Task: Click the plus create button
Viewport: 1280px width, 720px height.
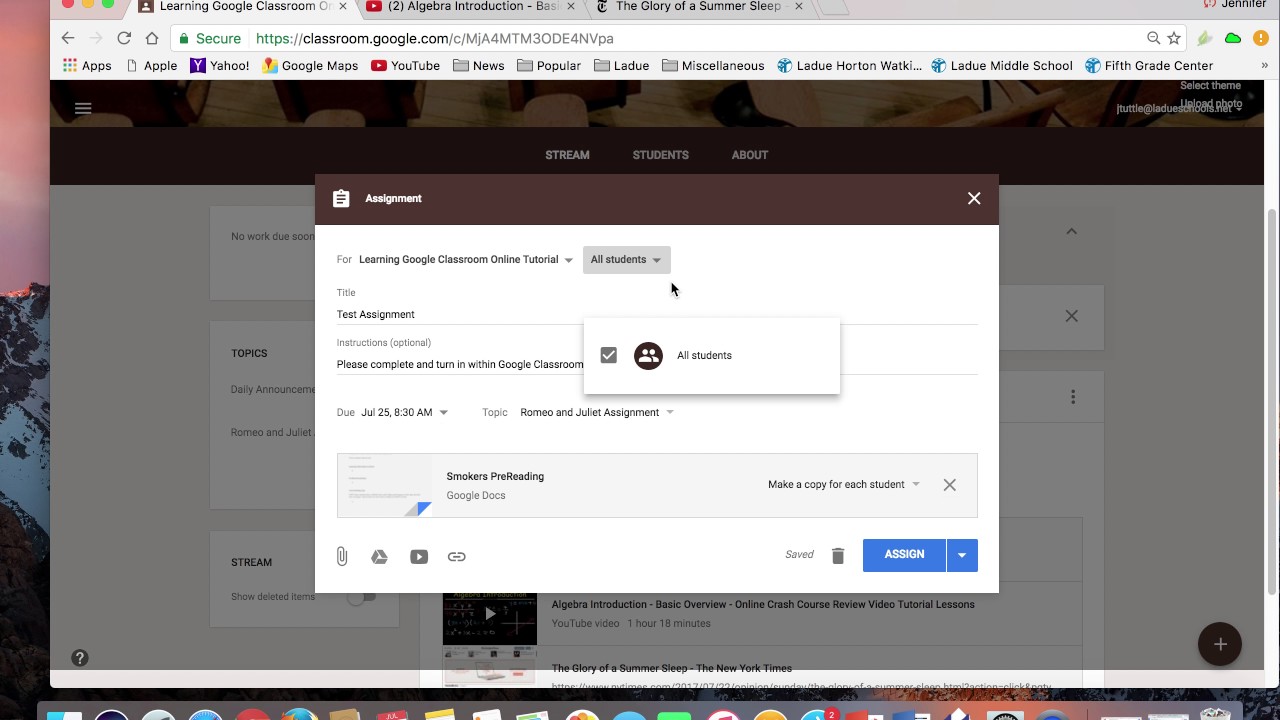Action: coord(1220,644)
